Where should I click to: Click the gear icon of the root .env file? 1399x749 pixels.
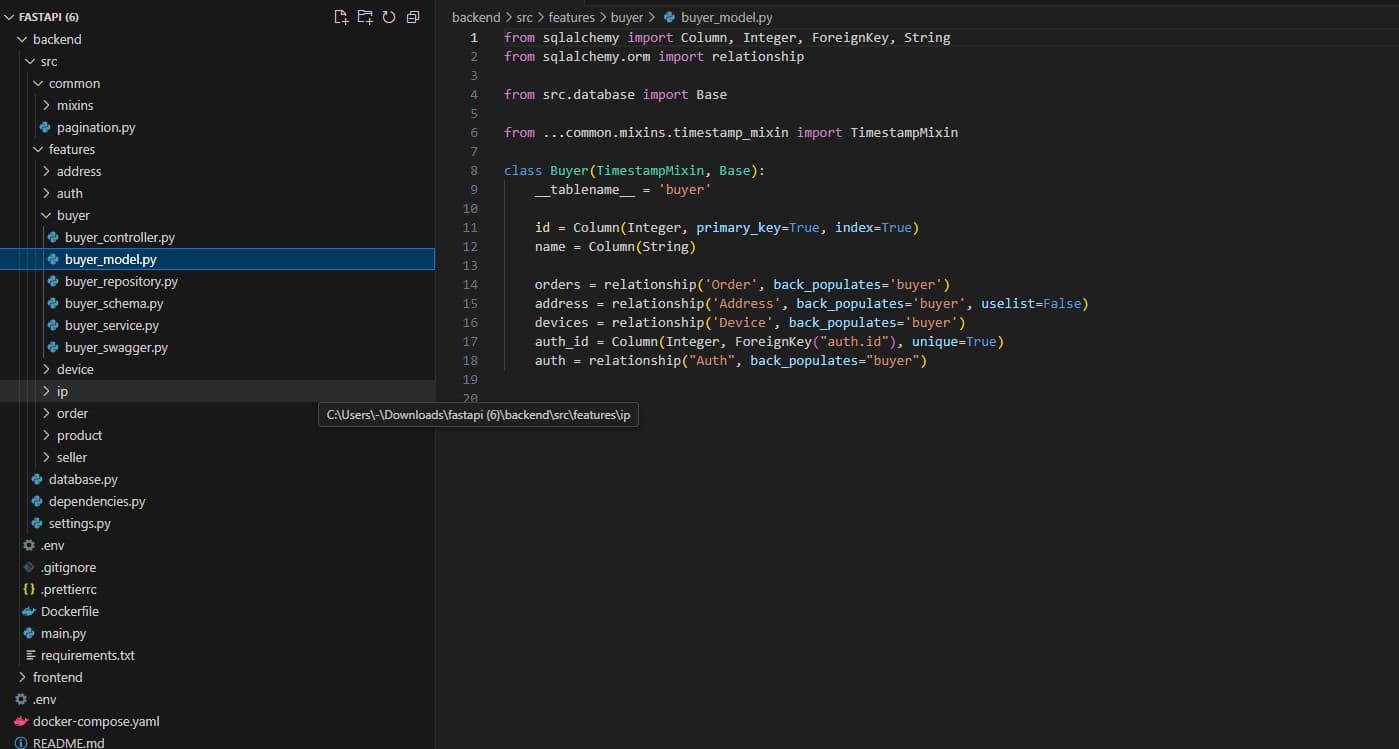[21, 699]
